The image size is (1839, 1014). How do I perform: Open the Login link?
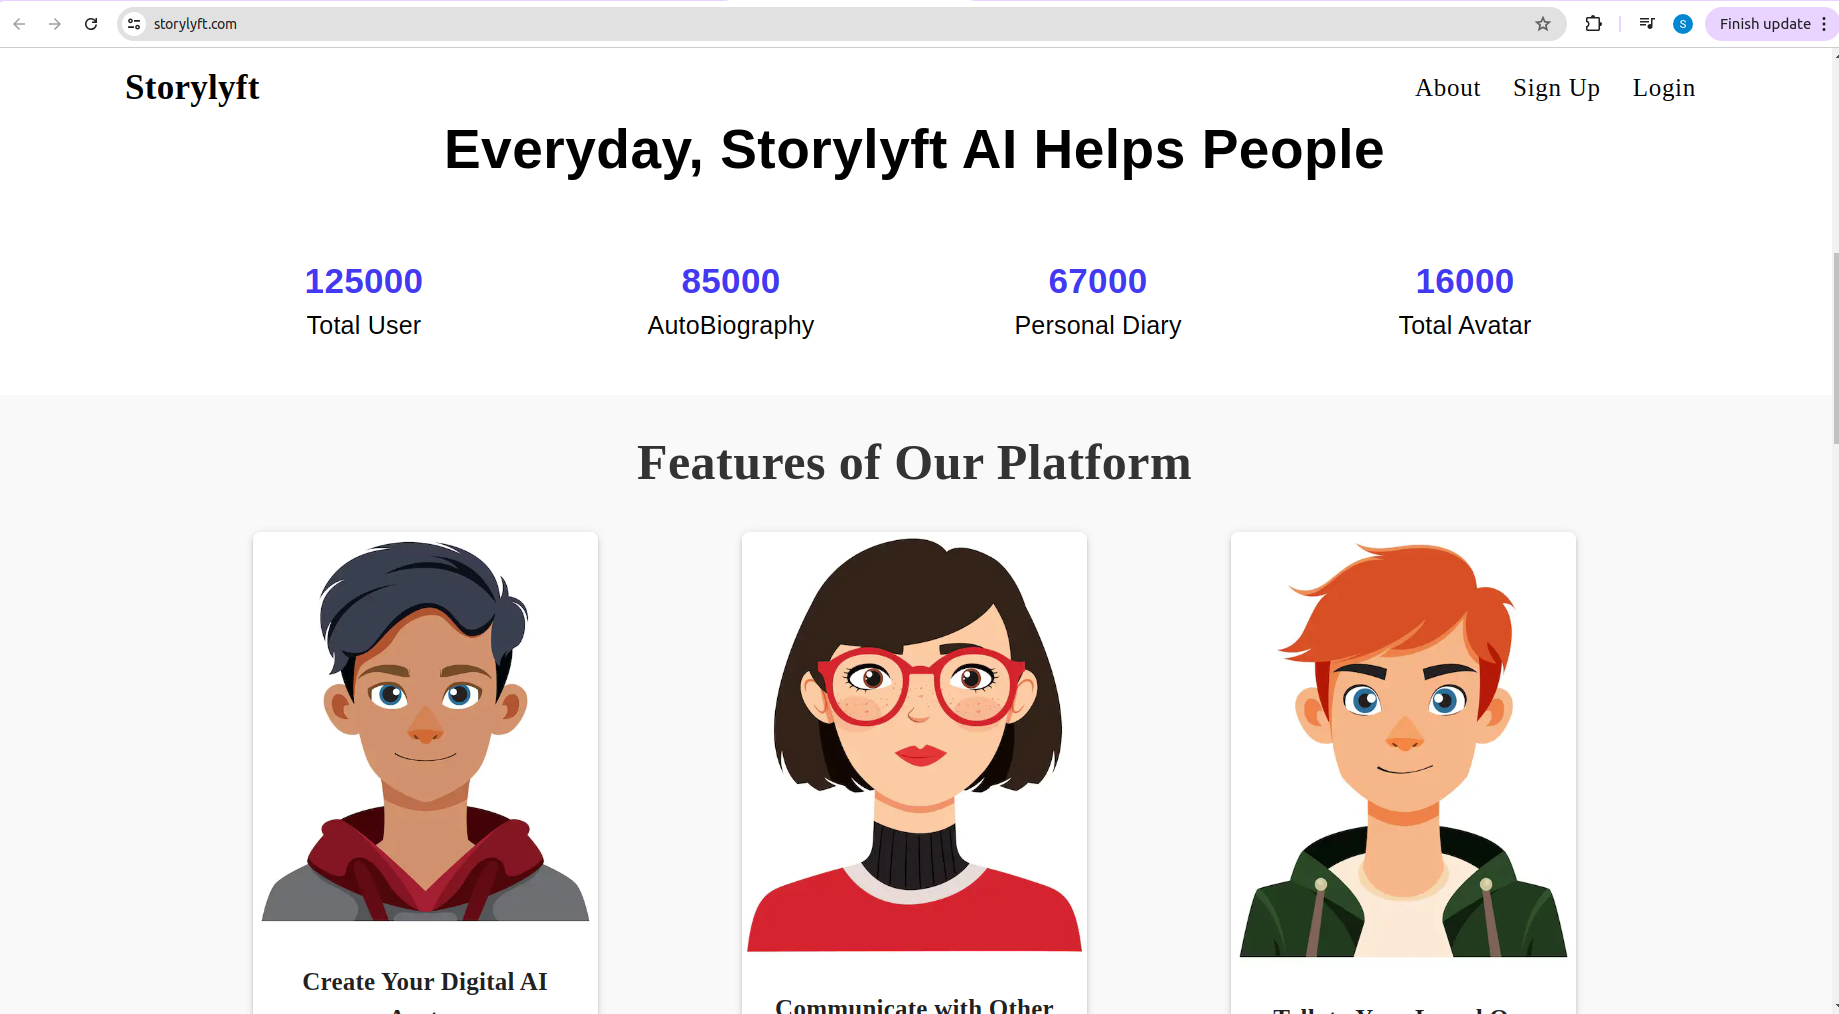[x=1664, y=88]
